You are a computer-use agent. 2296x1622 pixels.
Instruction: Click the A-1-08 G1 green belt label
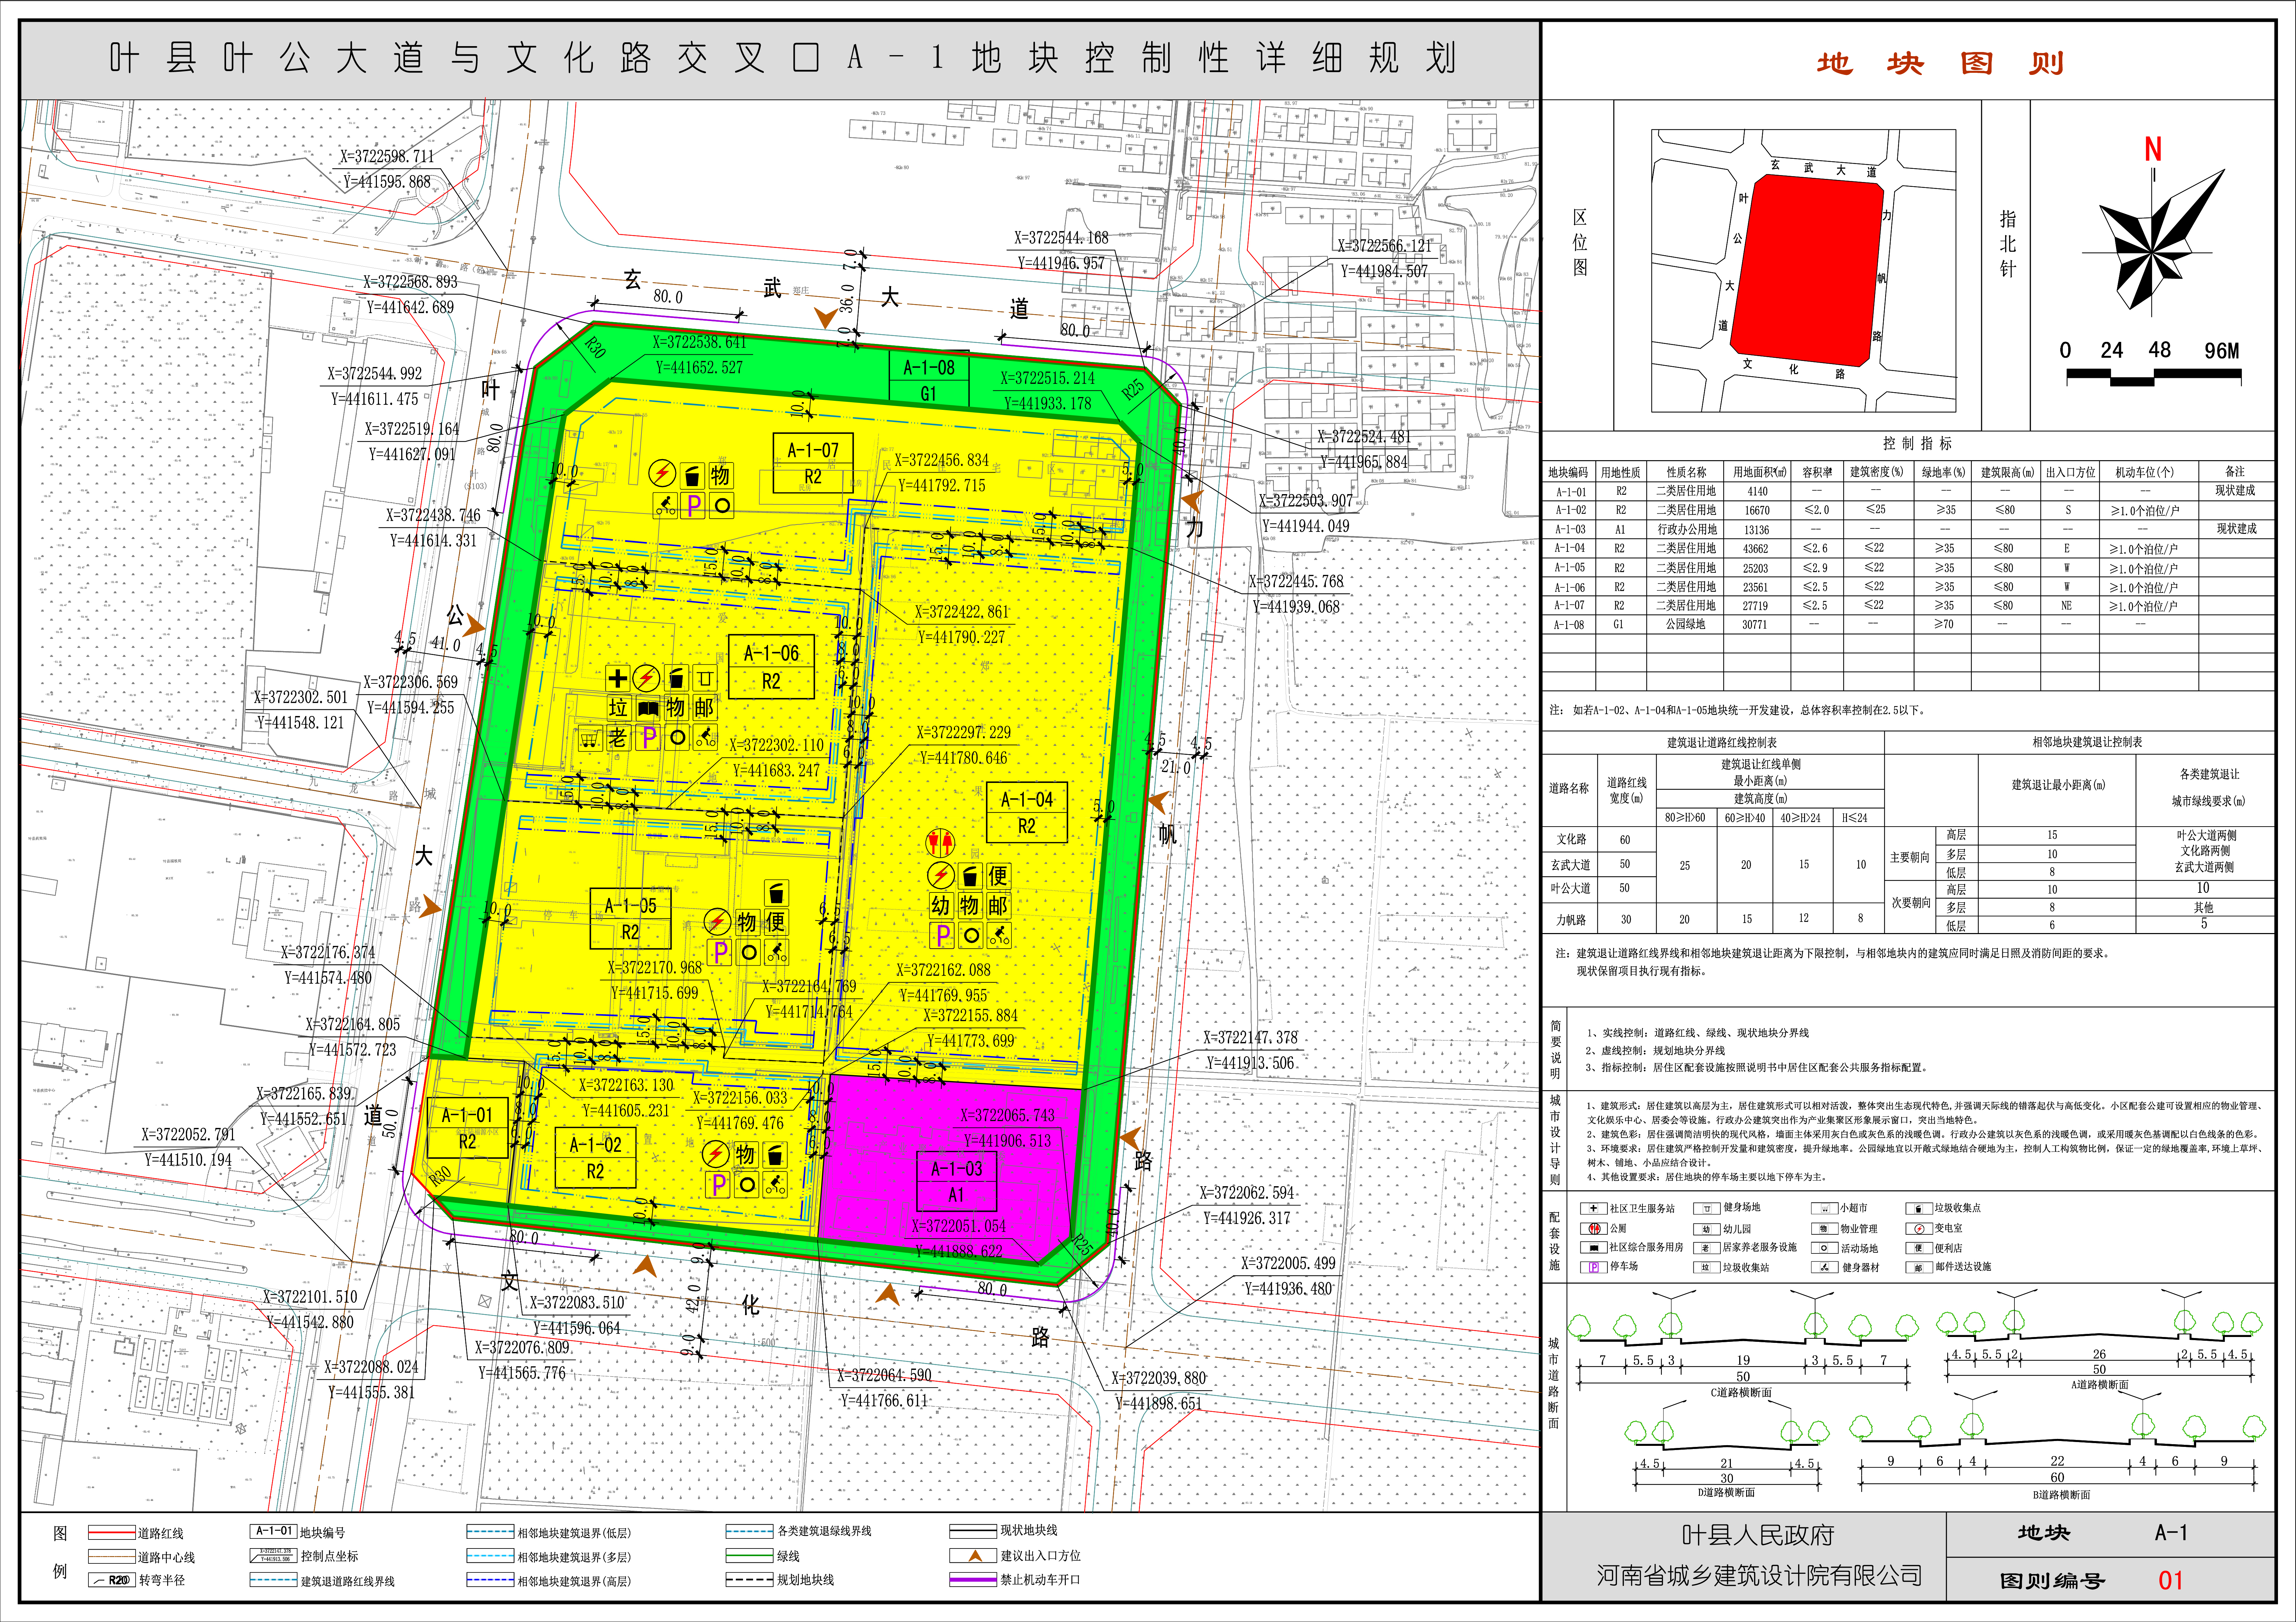929,380
